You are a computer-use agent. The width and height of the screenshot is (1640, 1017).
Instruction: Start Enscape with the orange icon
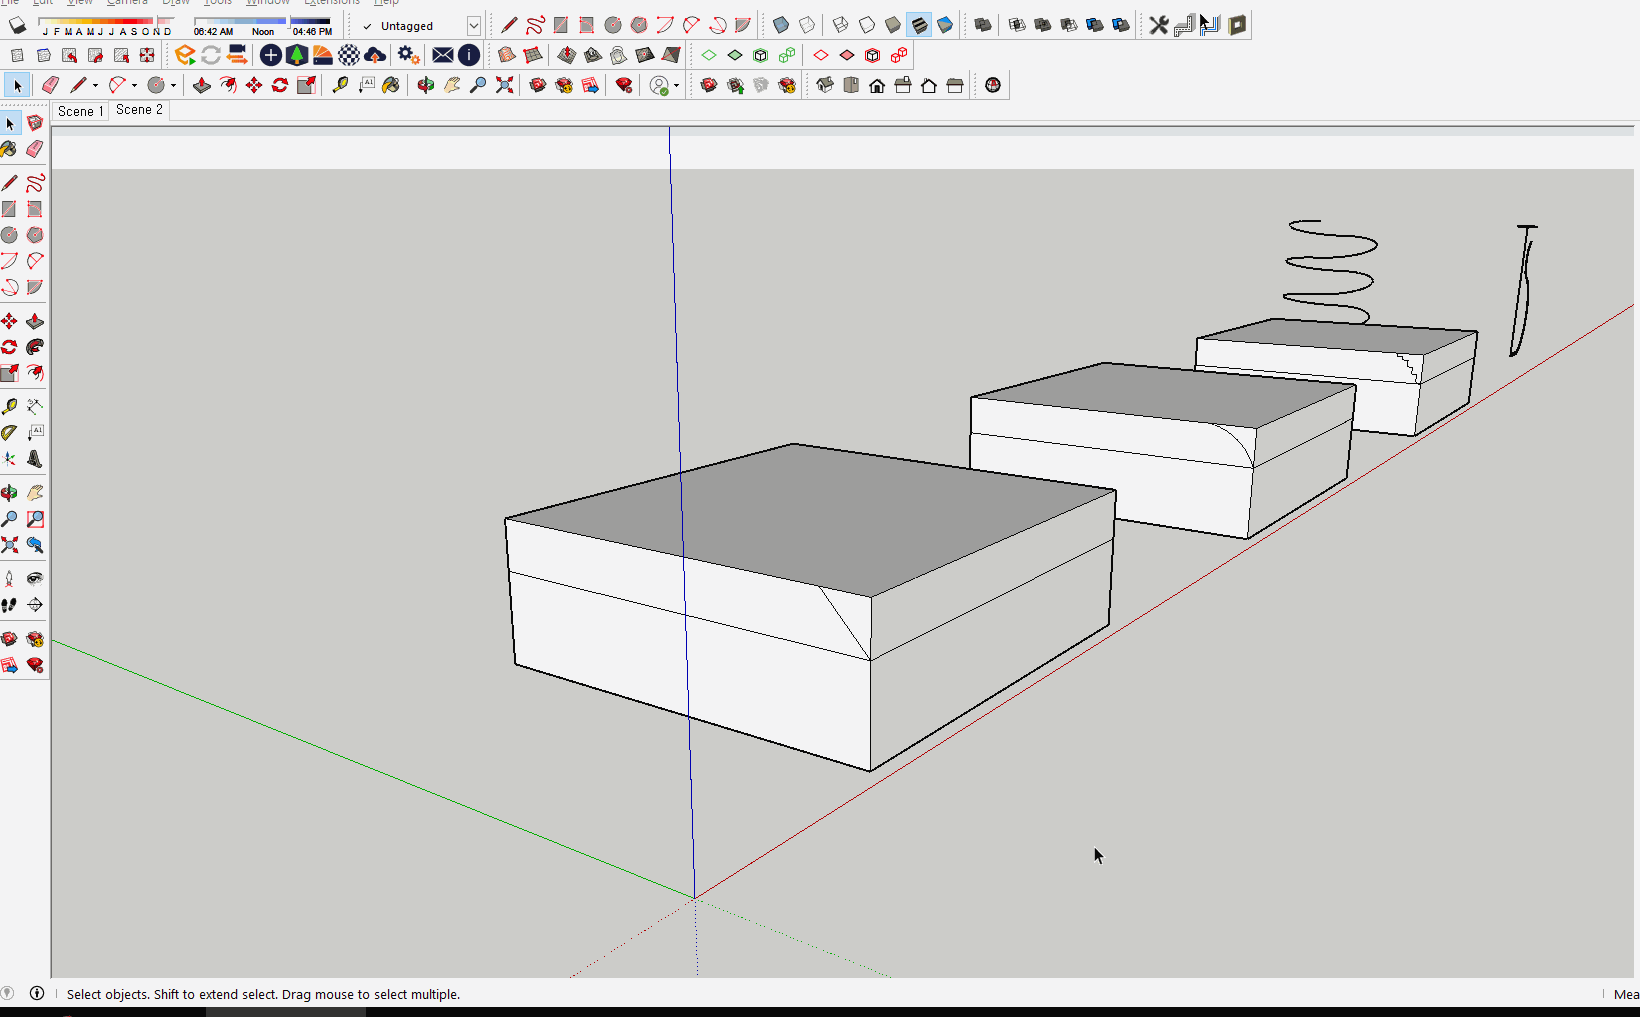pyautogui.click(x=185, y=55)
